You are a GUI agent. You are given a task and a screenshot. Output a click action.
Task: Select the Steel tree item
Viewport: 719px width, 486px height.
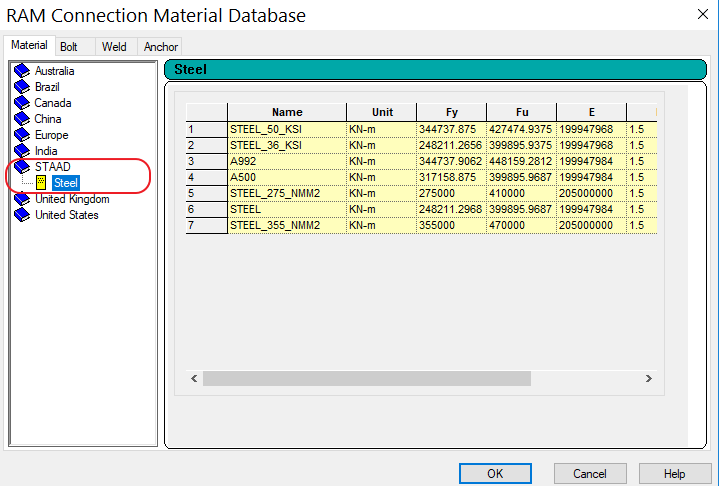(66, 183)
